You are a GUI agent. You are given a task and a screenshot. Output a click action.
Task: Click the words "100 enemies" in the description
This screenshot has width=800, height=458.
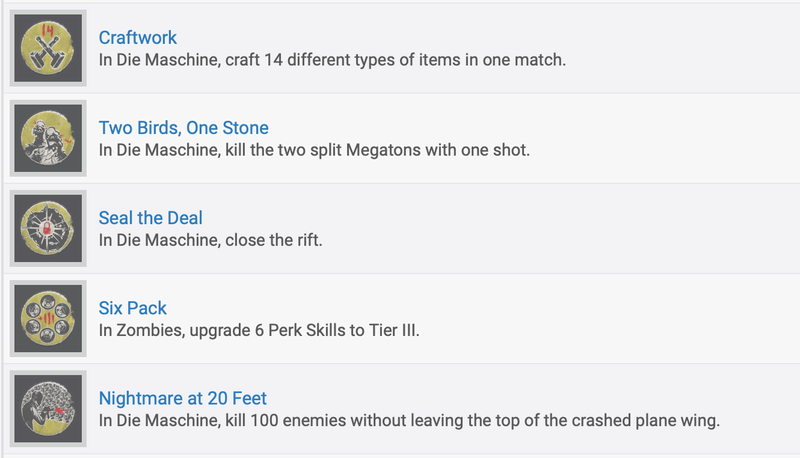pyautogui.click(x=306, y=421)
